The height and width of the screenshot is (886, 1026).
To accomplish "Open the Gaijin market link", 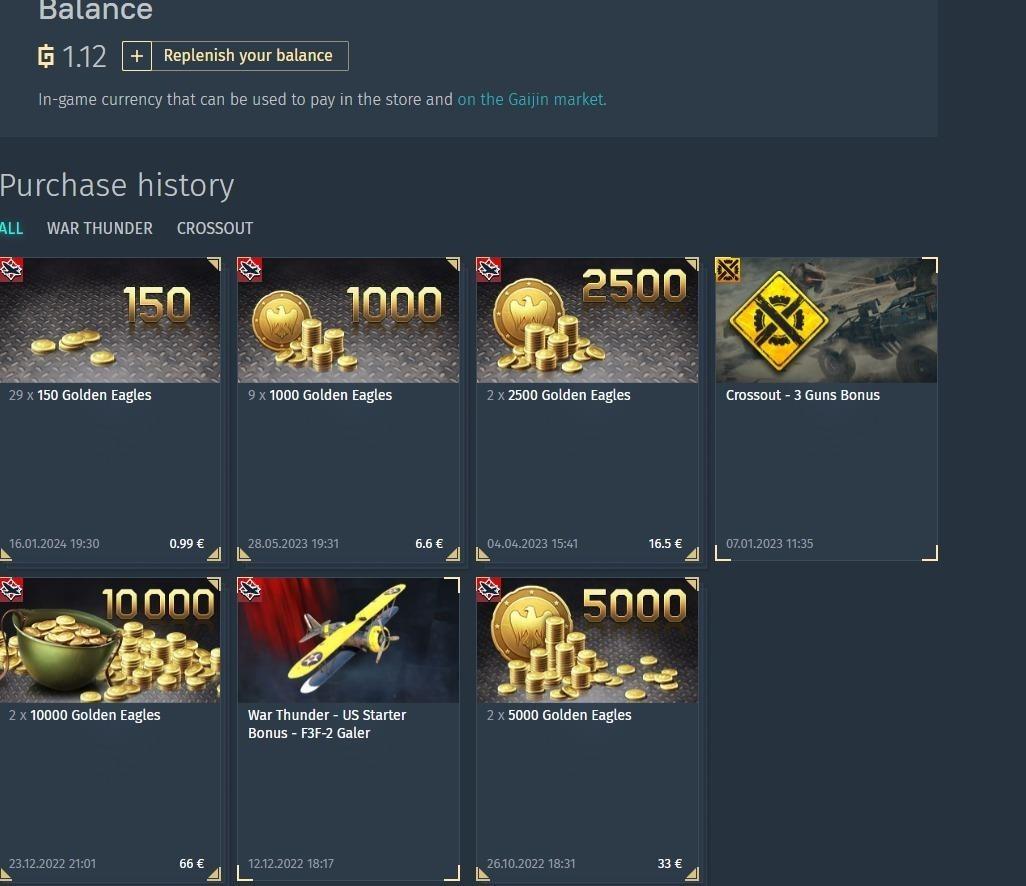I will tap(531, 99).
